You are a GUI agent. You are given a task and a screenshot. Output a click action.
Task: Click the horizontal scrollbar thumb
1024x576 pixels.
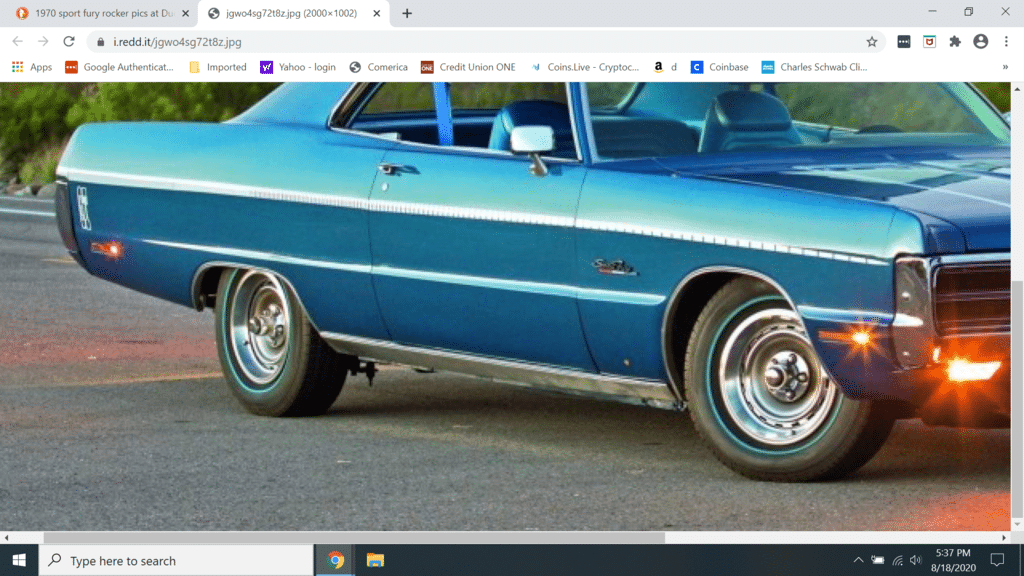[353, 538]
